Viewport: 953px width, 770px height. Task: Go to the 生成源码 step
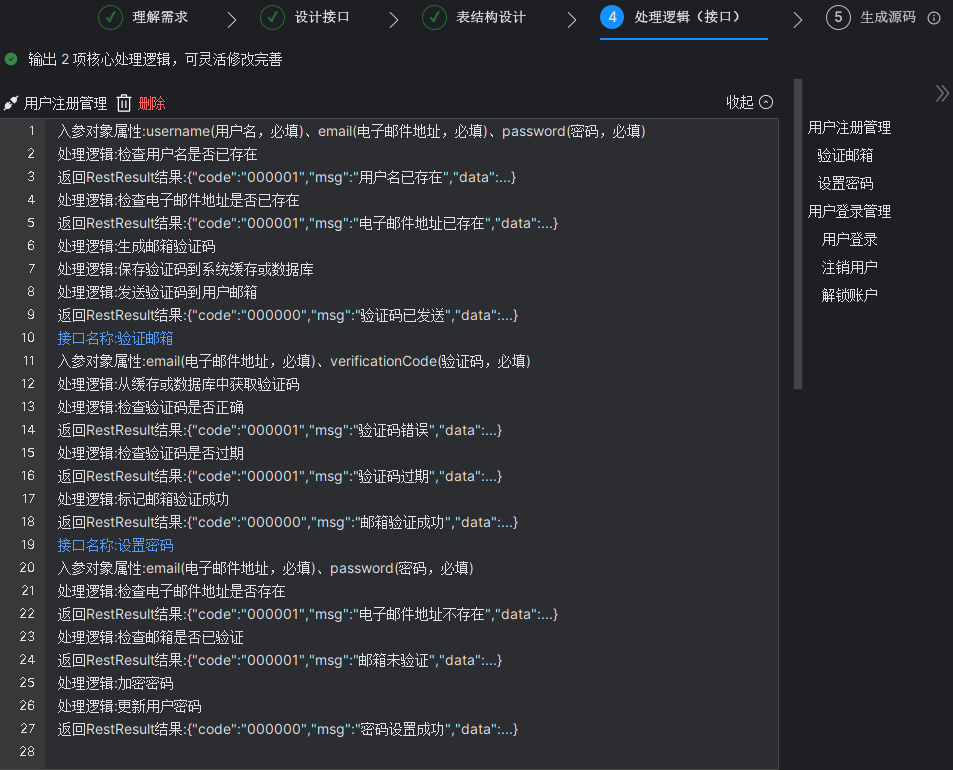[x=886, y=17]
